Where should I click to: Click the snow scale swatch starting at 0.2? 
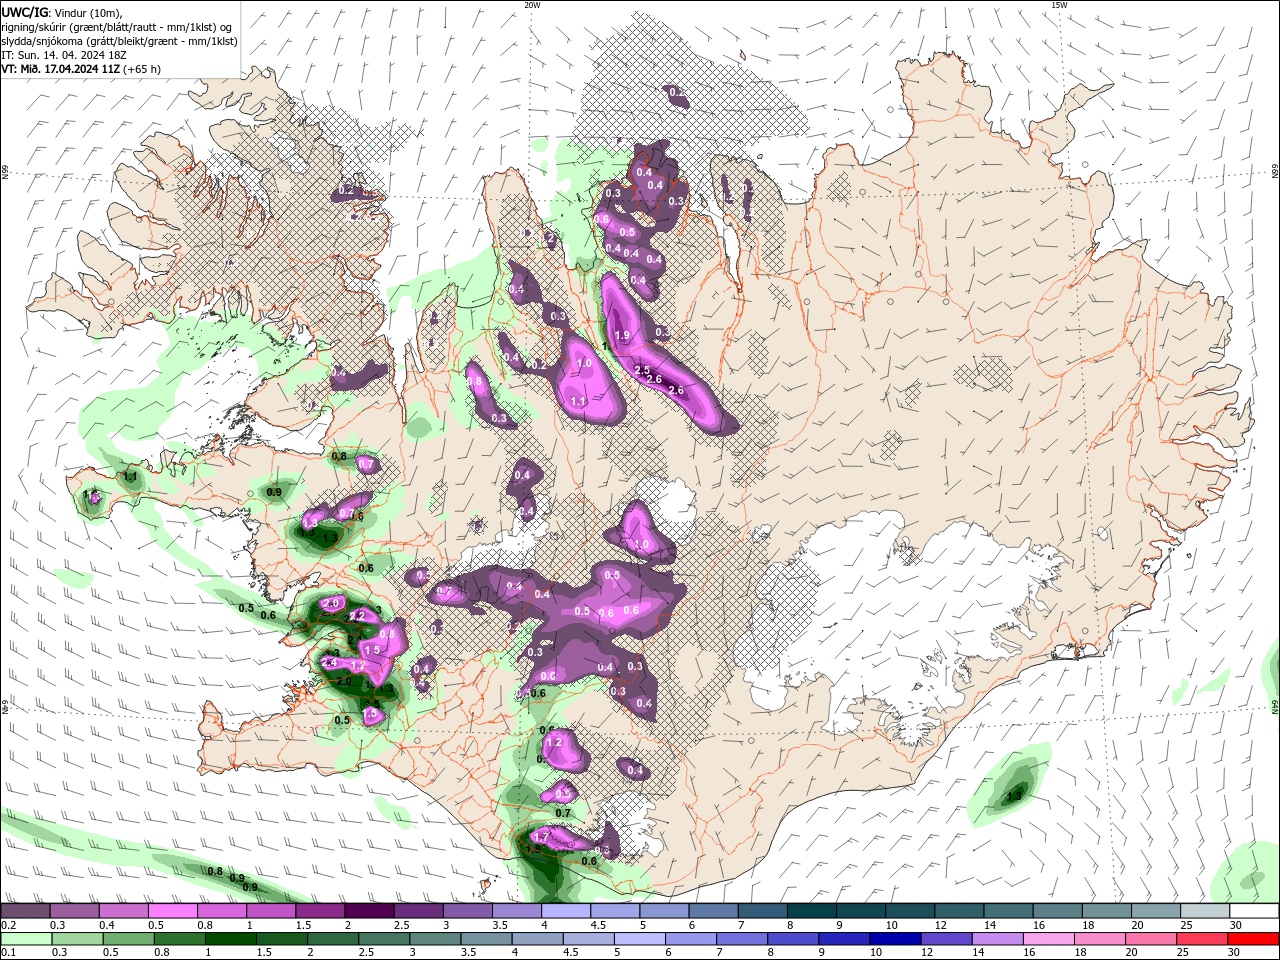[x=25, y=911]
